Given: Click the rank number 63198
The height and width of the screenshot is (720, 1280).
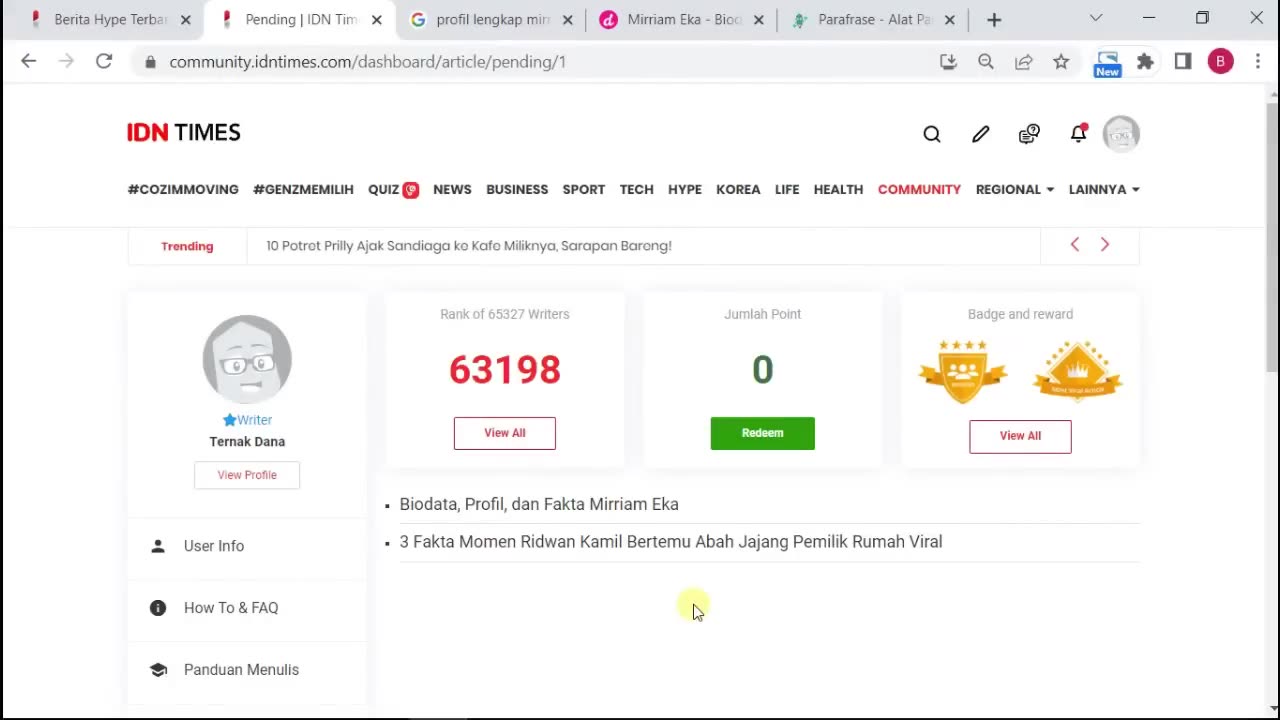Looking at the screenshot, I should (x=505, y=370).
